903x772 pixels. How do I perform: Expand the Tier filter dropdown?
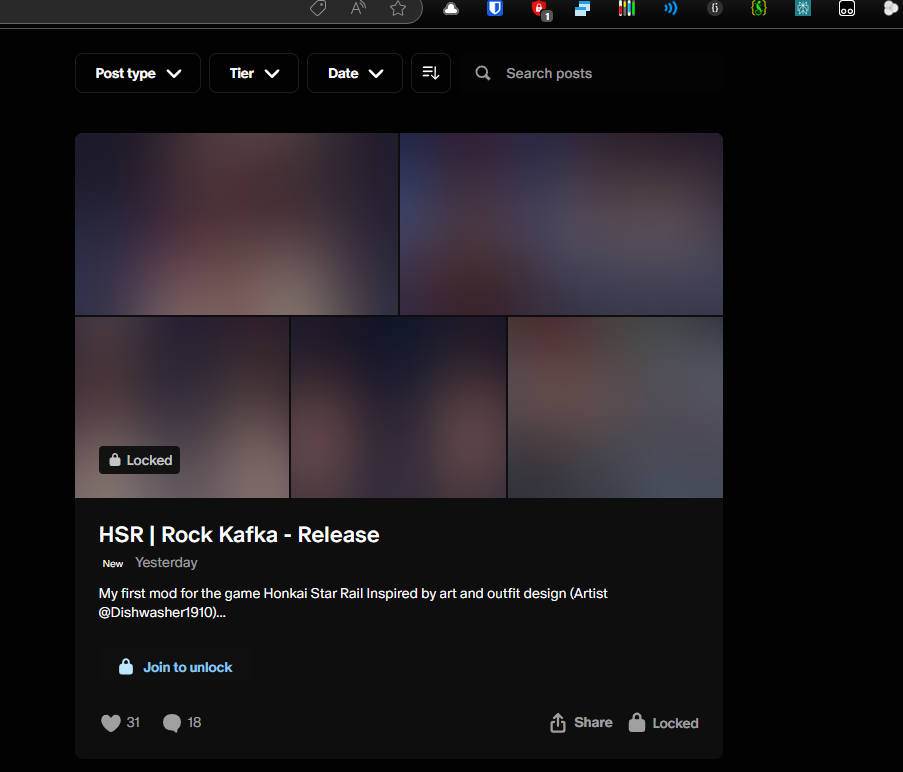253,73
